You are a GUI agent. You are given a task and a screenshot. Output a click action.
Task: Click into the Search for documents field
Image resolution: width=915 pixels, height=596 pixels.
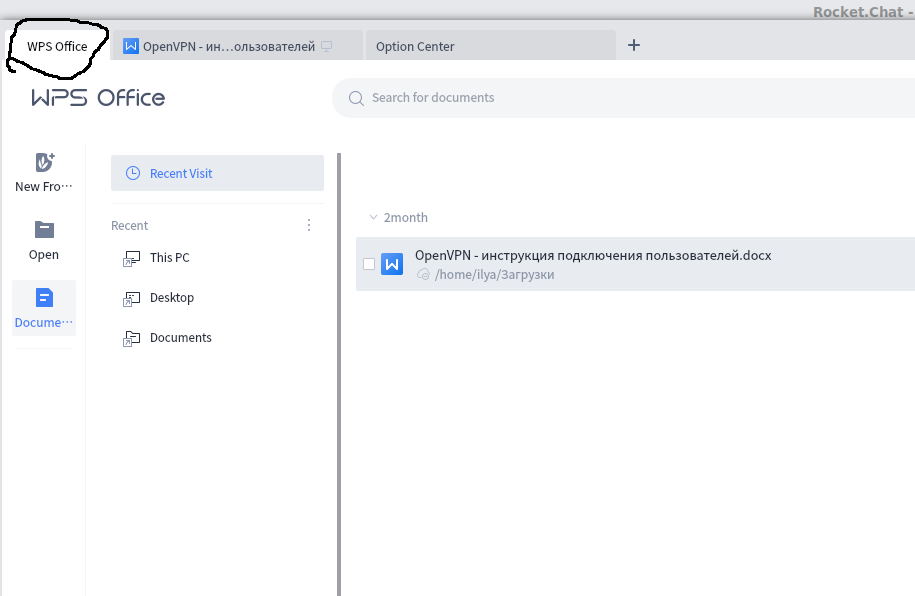623,98
